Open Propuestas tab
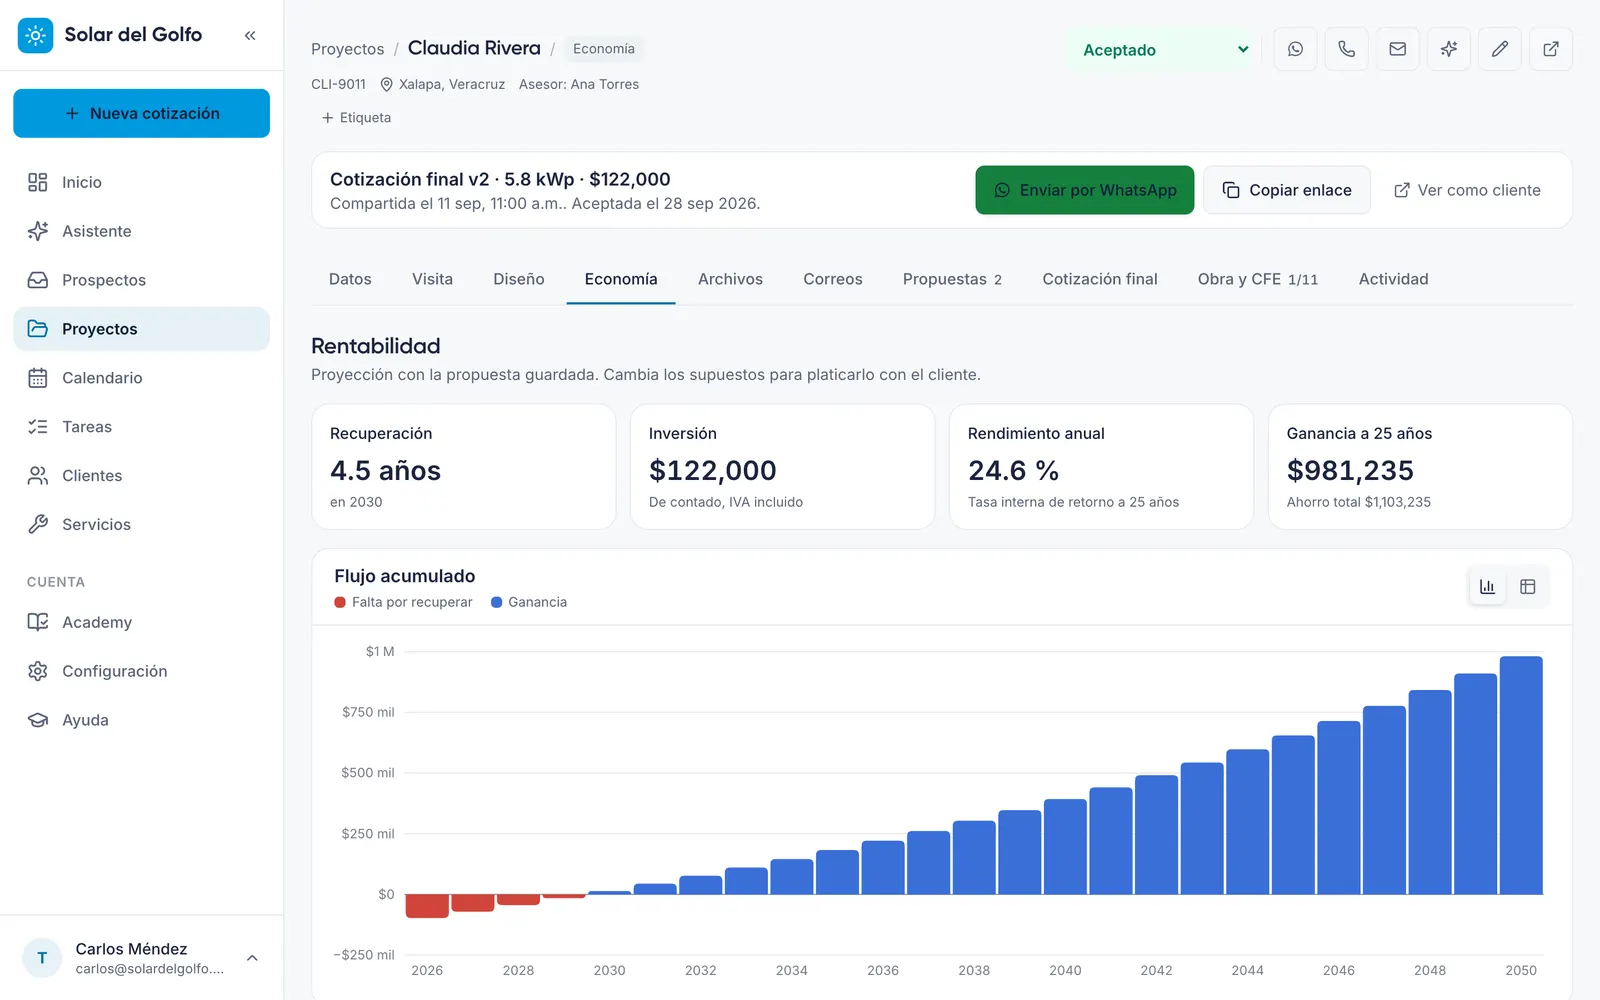Image resolution: width=1600 pixels, height=1000 pixels. click(952, 279)
